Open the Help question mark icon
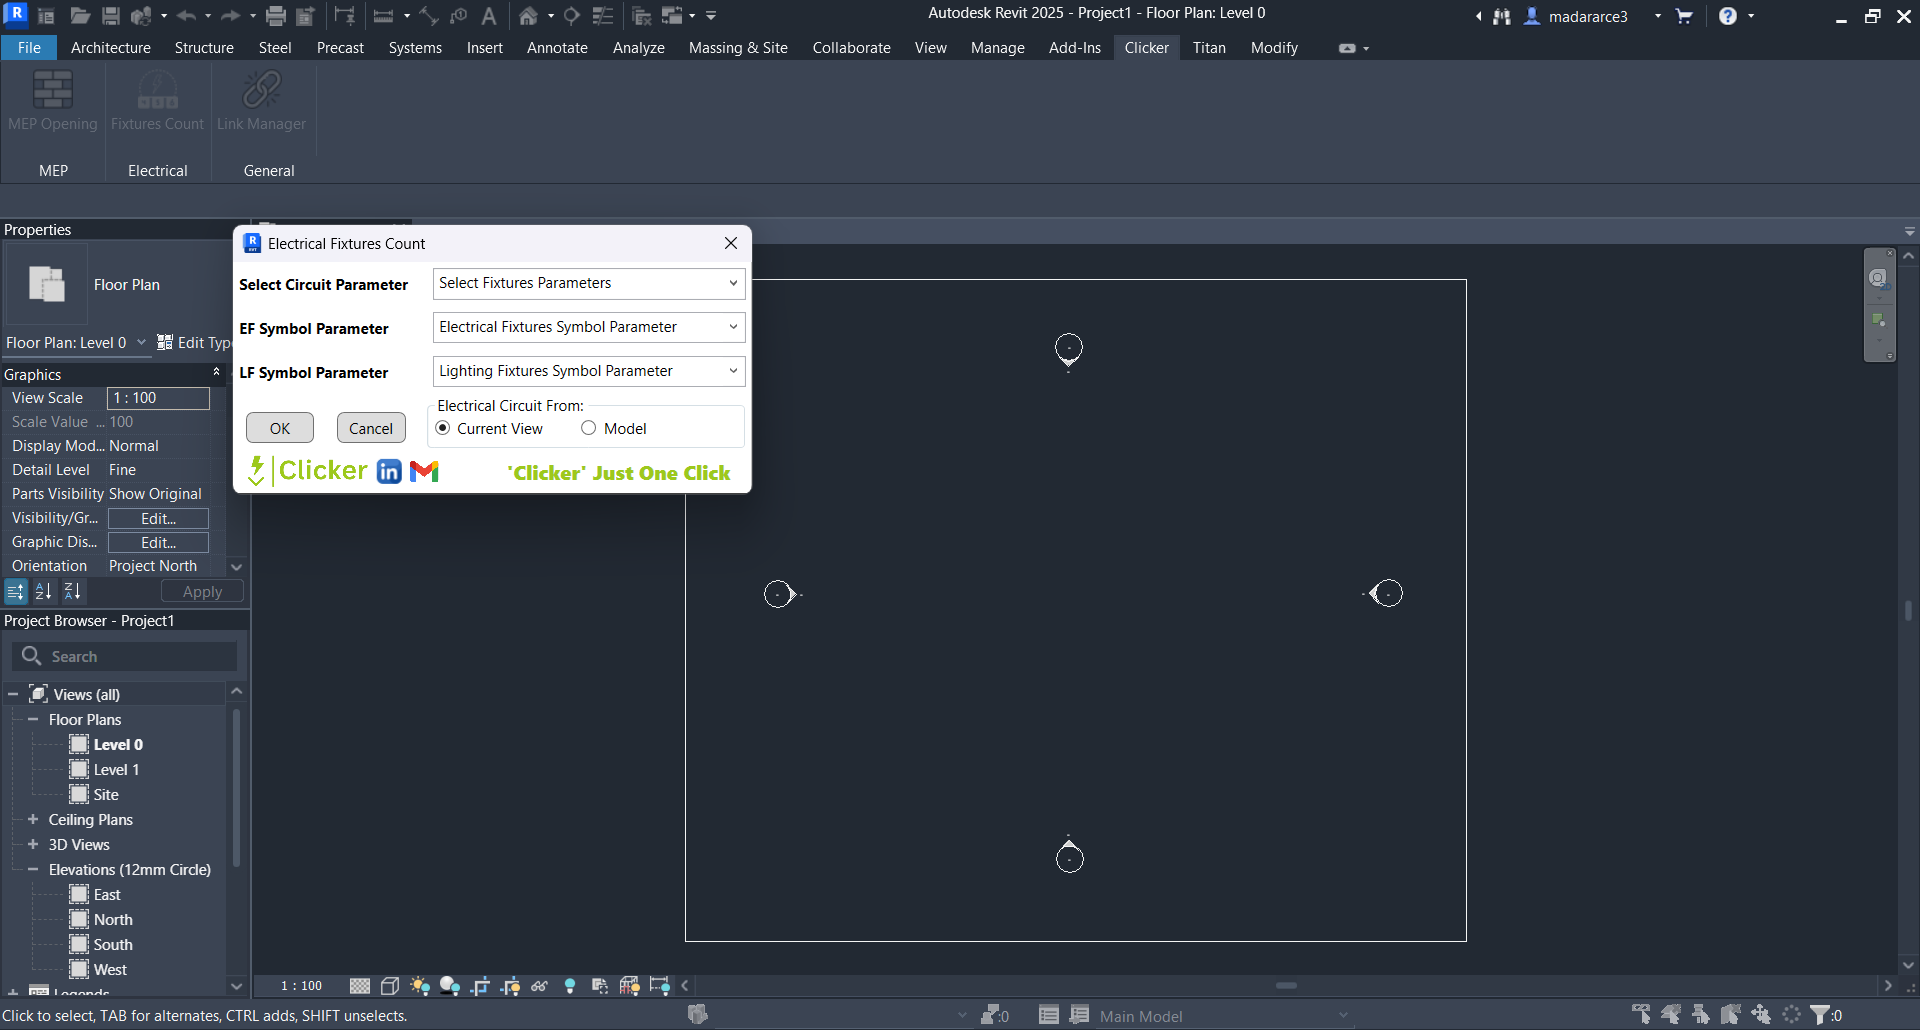Image resolution: width=1920 pixels, height=1030 pixels. coord(1728,16)
